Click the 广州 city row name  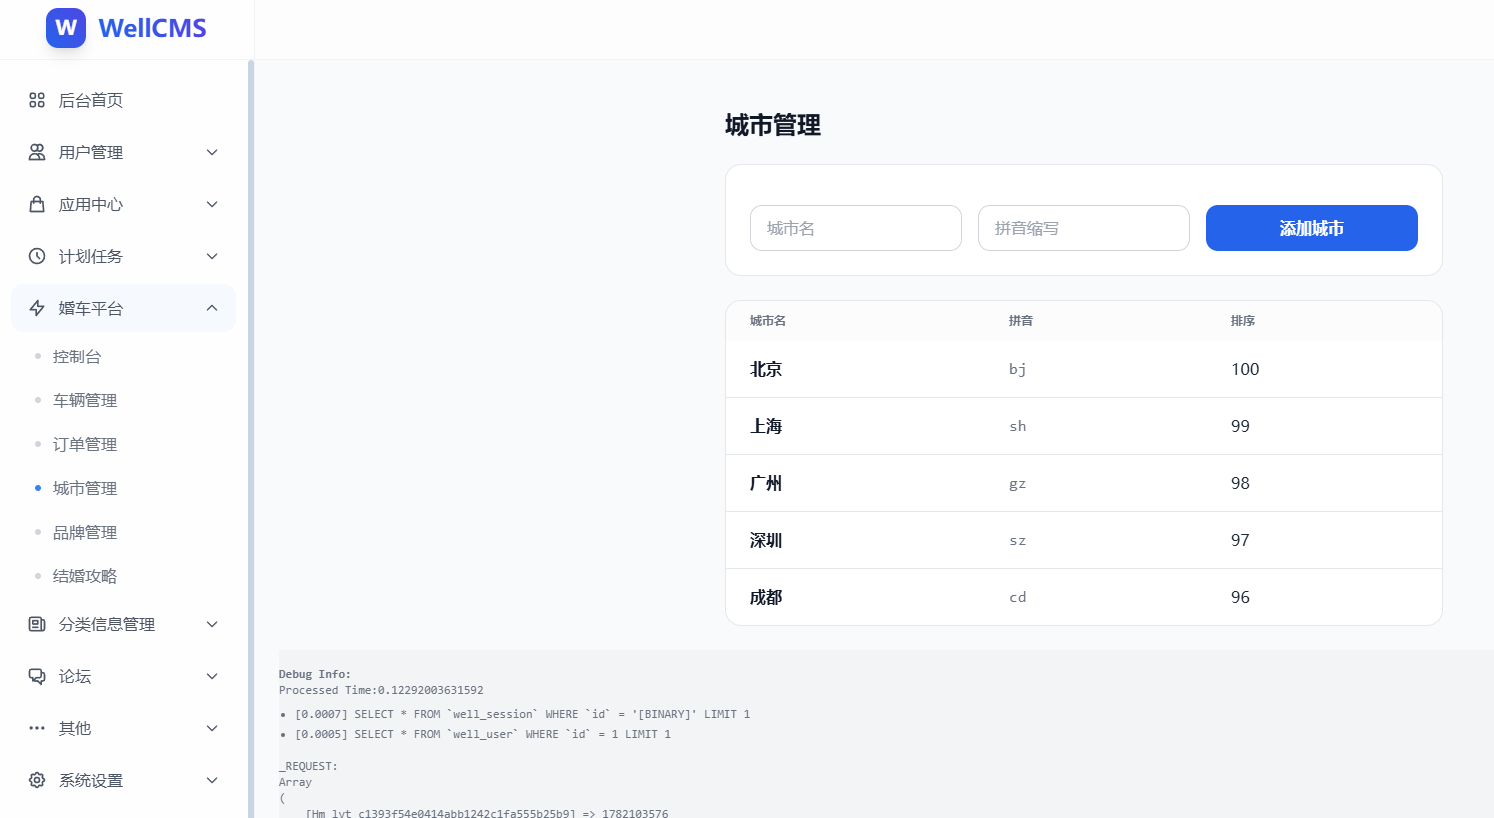[x=766, y=483]
